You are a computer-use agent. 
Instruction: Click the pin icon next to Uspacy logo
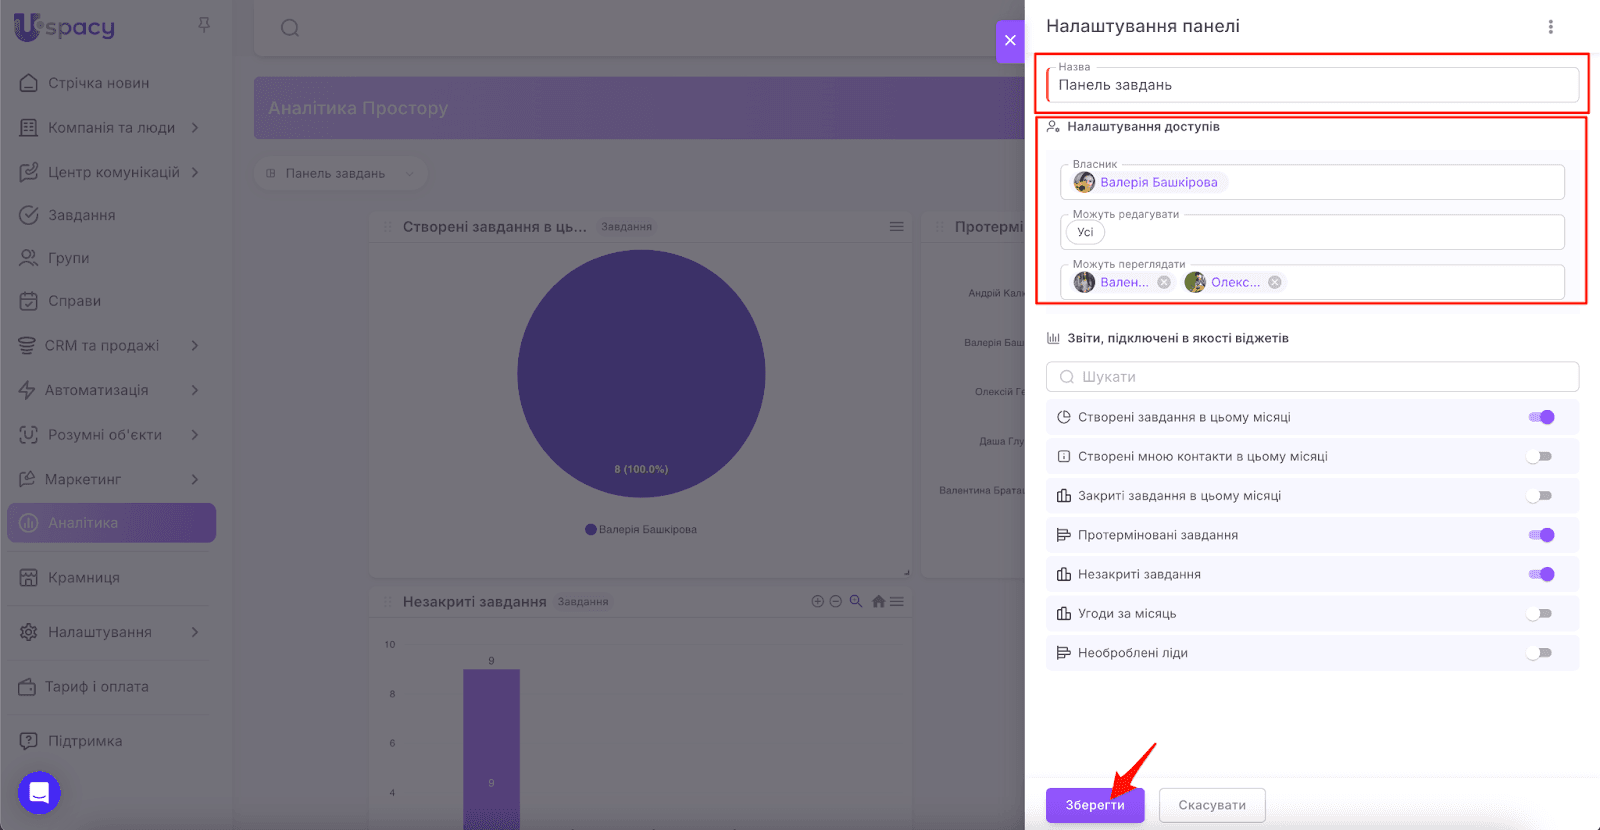(x=204, y=25)
